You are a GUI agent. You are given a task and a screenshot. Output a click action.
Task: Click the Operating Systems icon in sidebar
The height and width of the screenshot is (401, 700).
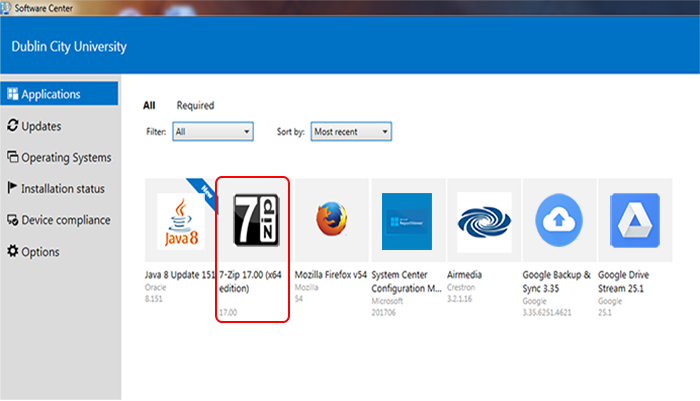[12, 157]
